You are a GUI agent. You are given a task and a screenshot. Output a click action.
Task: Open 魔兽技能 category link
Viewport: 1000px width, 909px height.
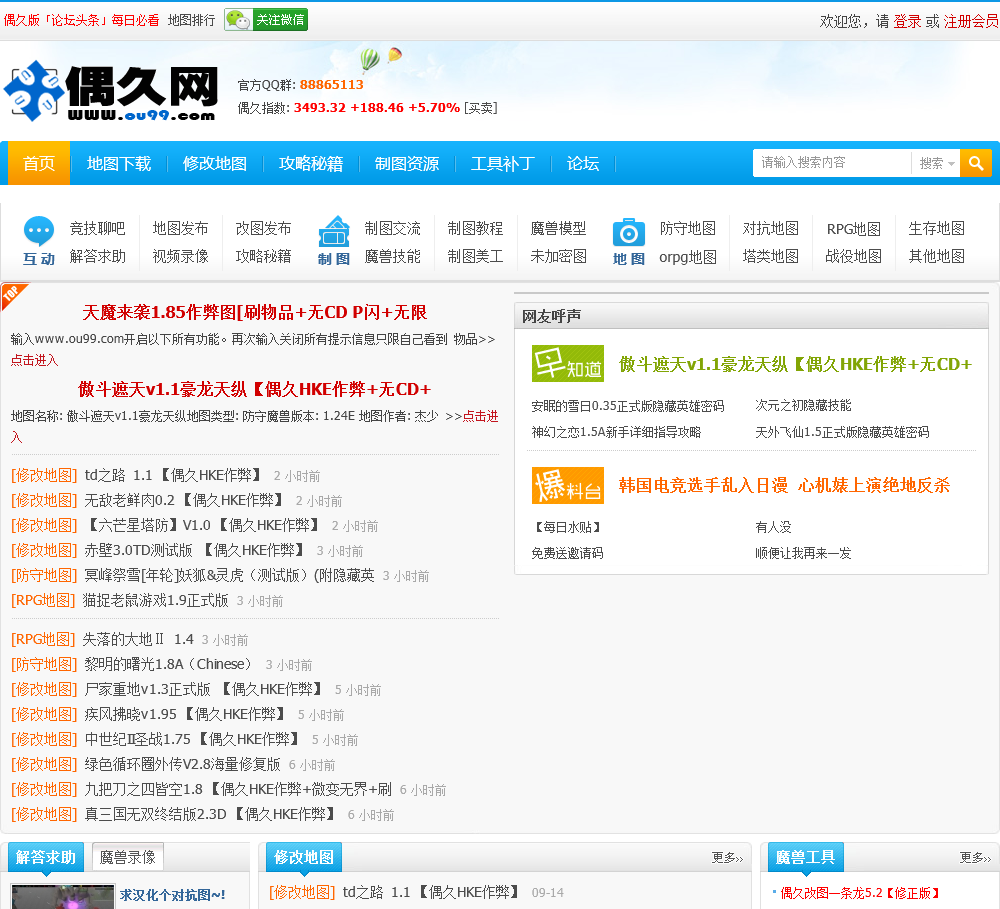tap(392, 256)
